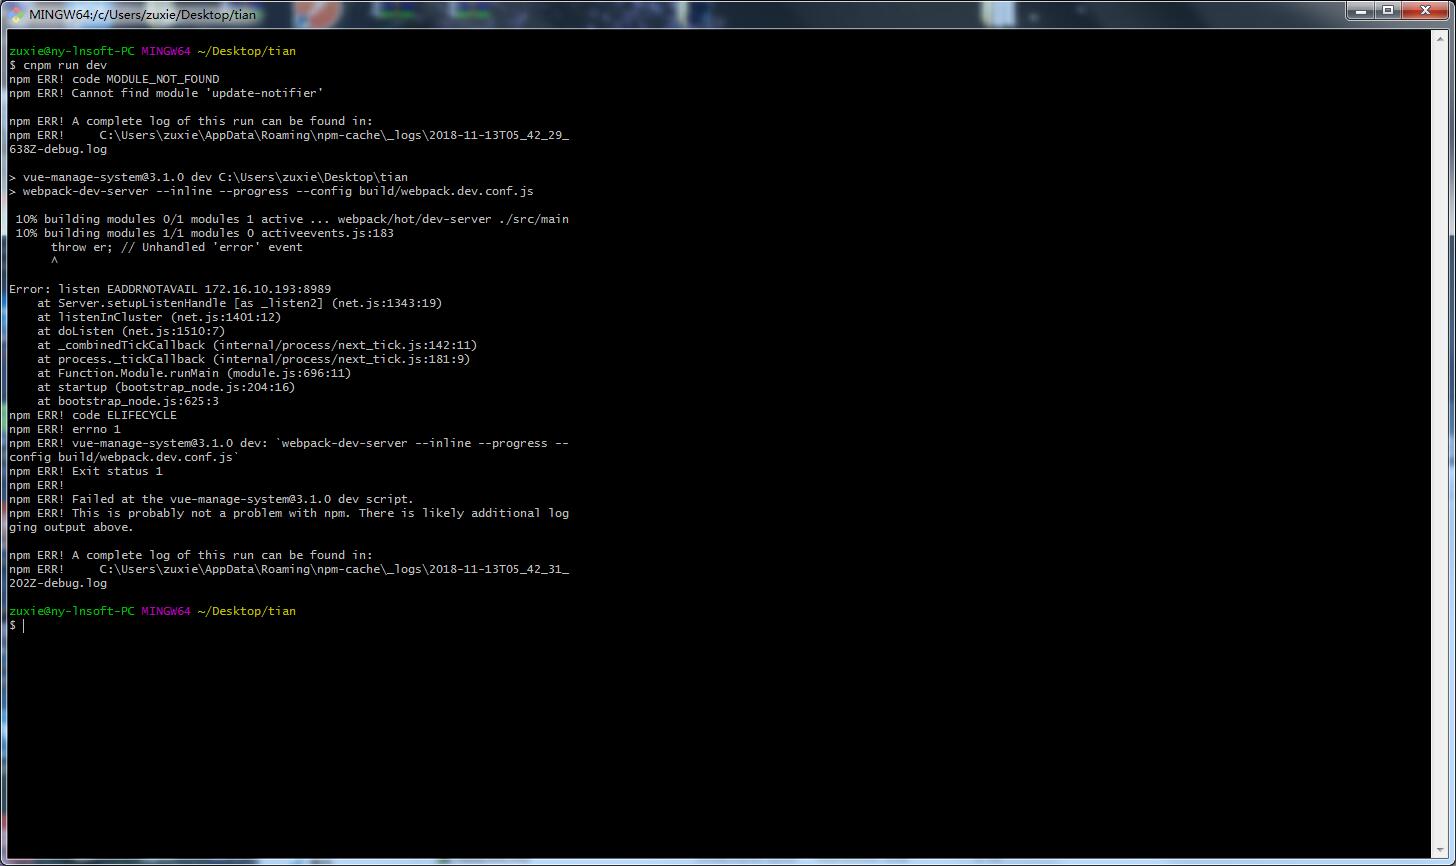Click 'npm ERR! errno 1' line
1456x866 pixels.
65,429
